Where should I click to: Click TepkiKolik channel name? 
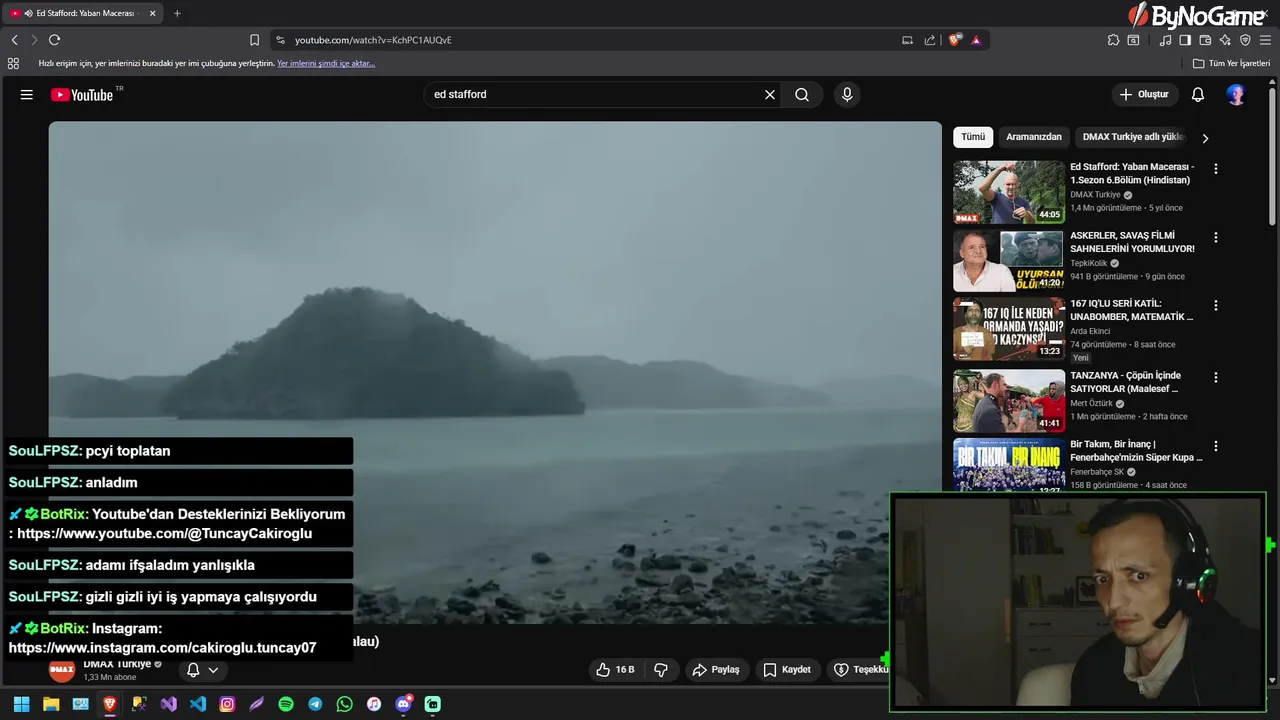[x=1089, y=263]
